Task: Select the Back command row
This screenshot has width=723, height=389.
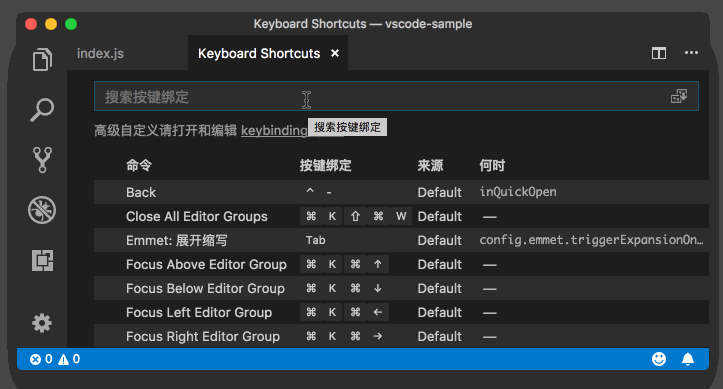Action: click(x=401, y=192)
